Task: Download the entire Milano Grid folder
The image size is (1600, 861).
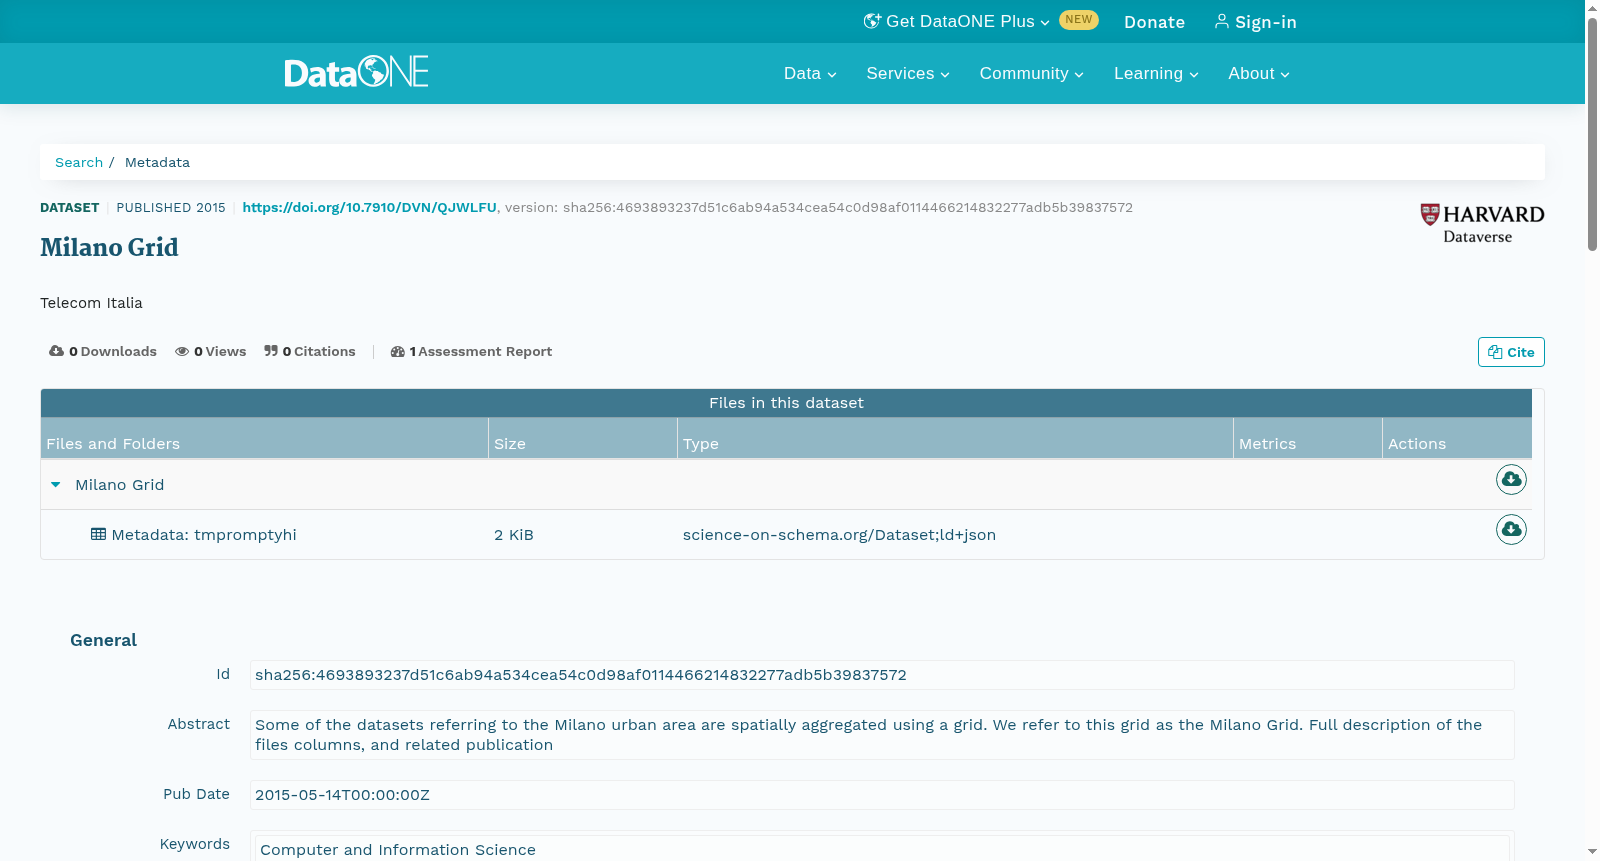Action: [x=1511, y=480]
